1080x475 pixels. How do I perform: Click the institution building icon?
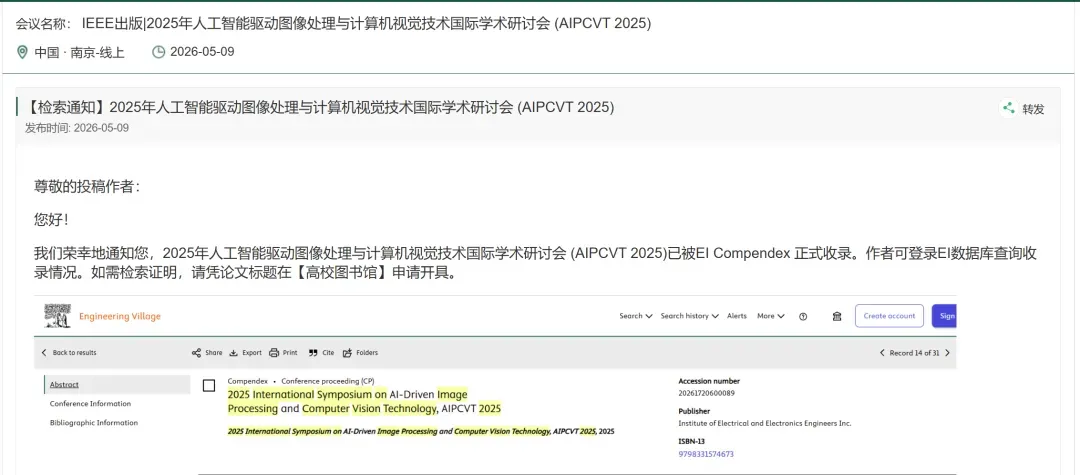[x=837, y=317]
